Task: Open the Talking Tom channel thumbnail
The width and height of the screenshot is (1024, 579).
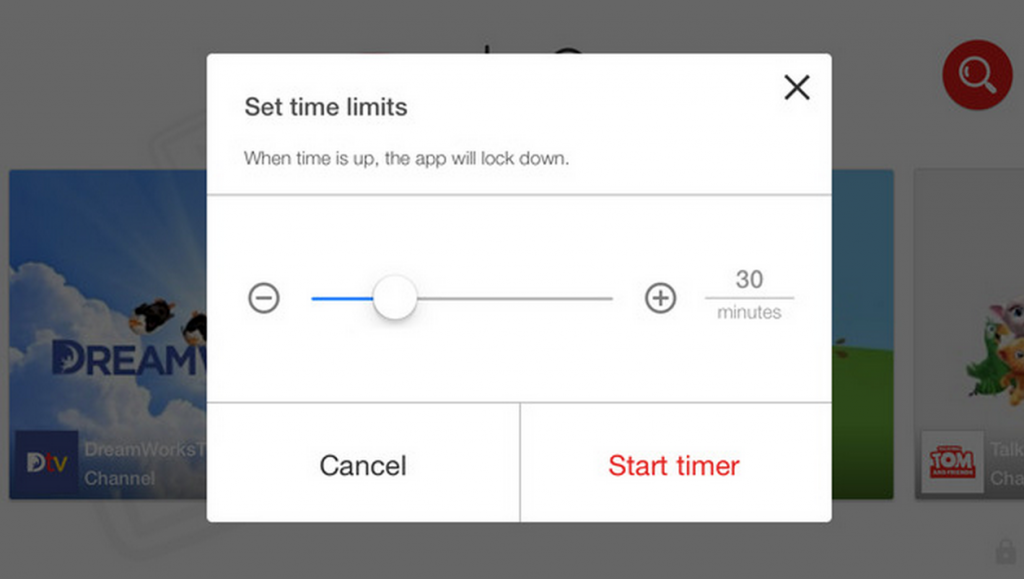Action: tap(969, 334)
